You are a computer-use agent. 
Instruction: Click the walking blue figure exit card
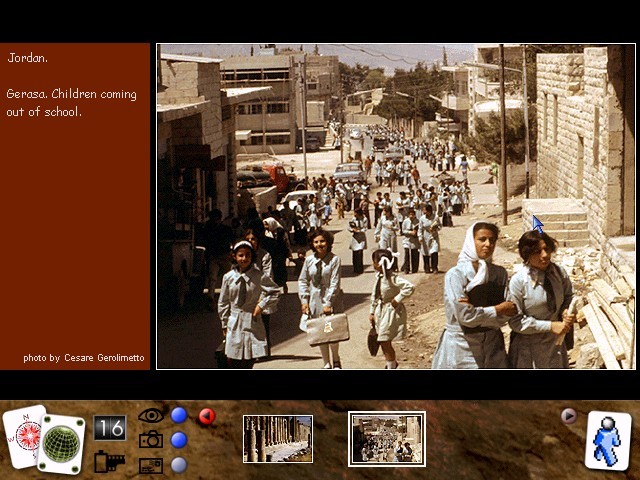[608, 440]
